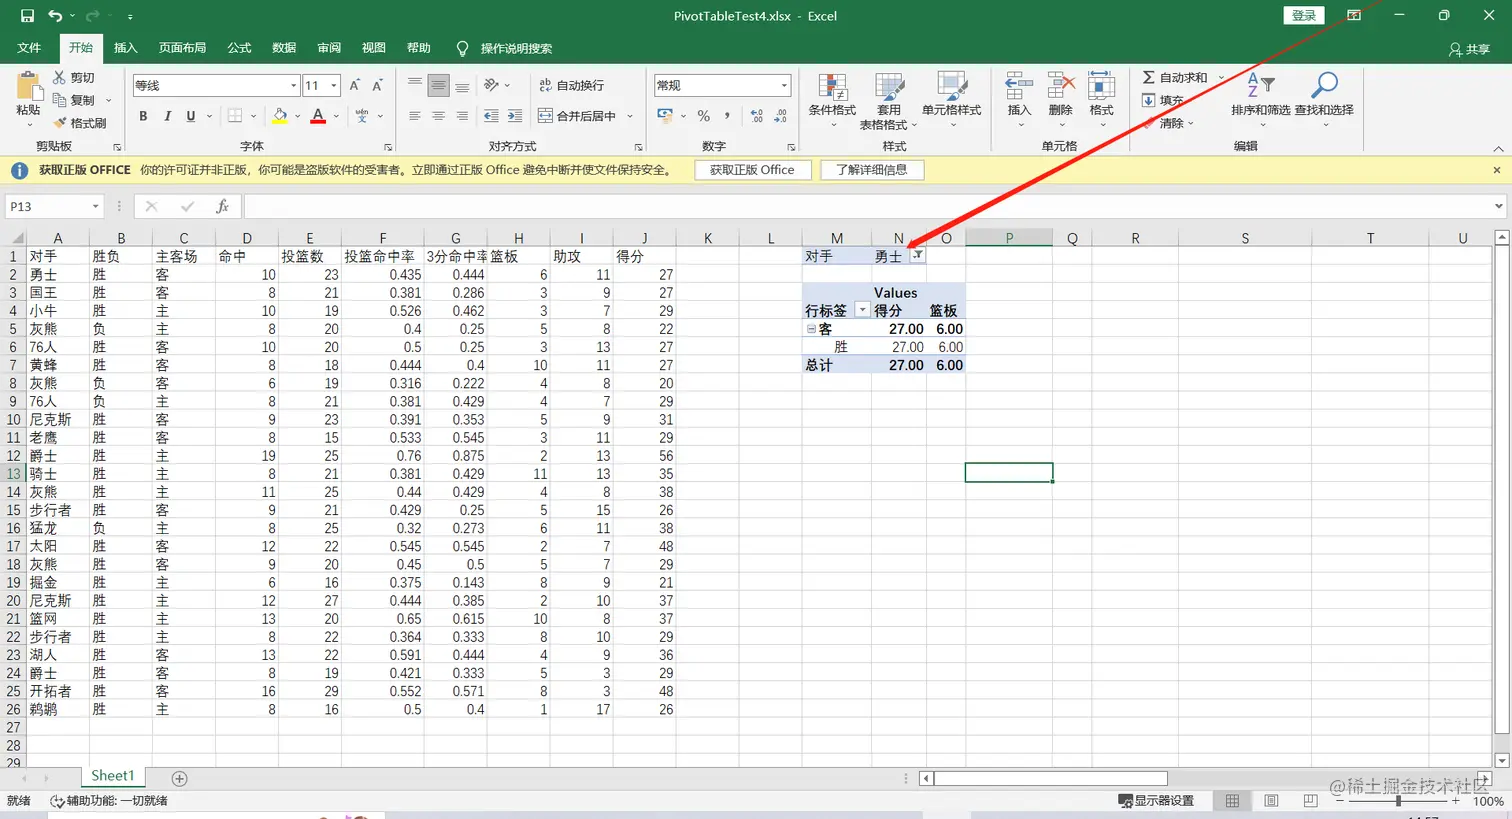Apply the percent style format
1512x819 pixels.
[x=704, y=116]
